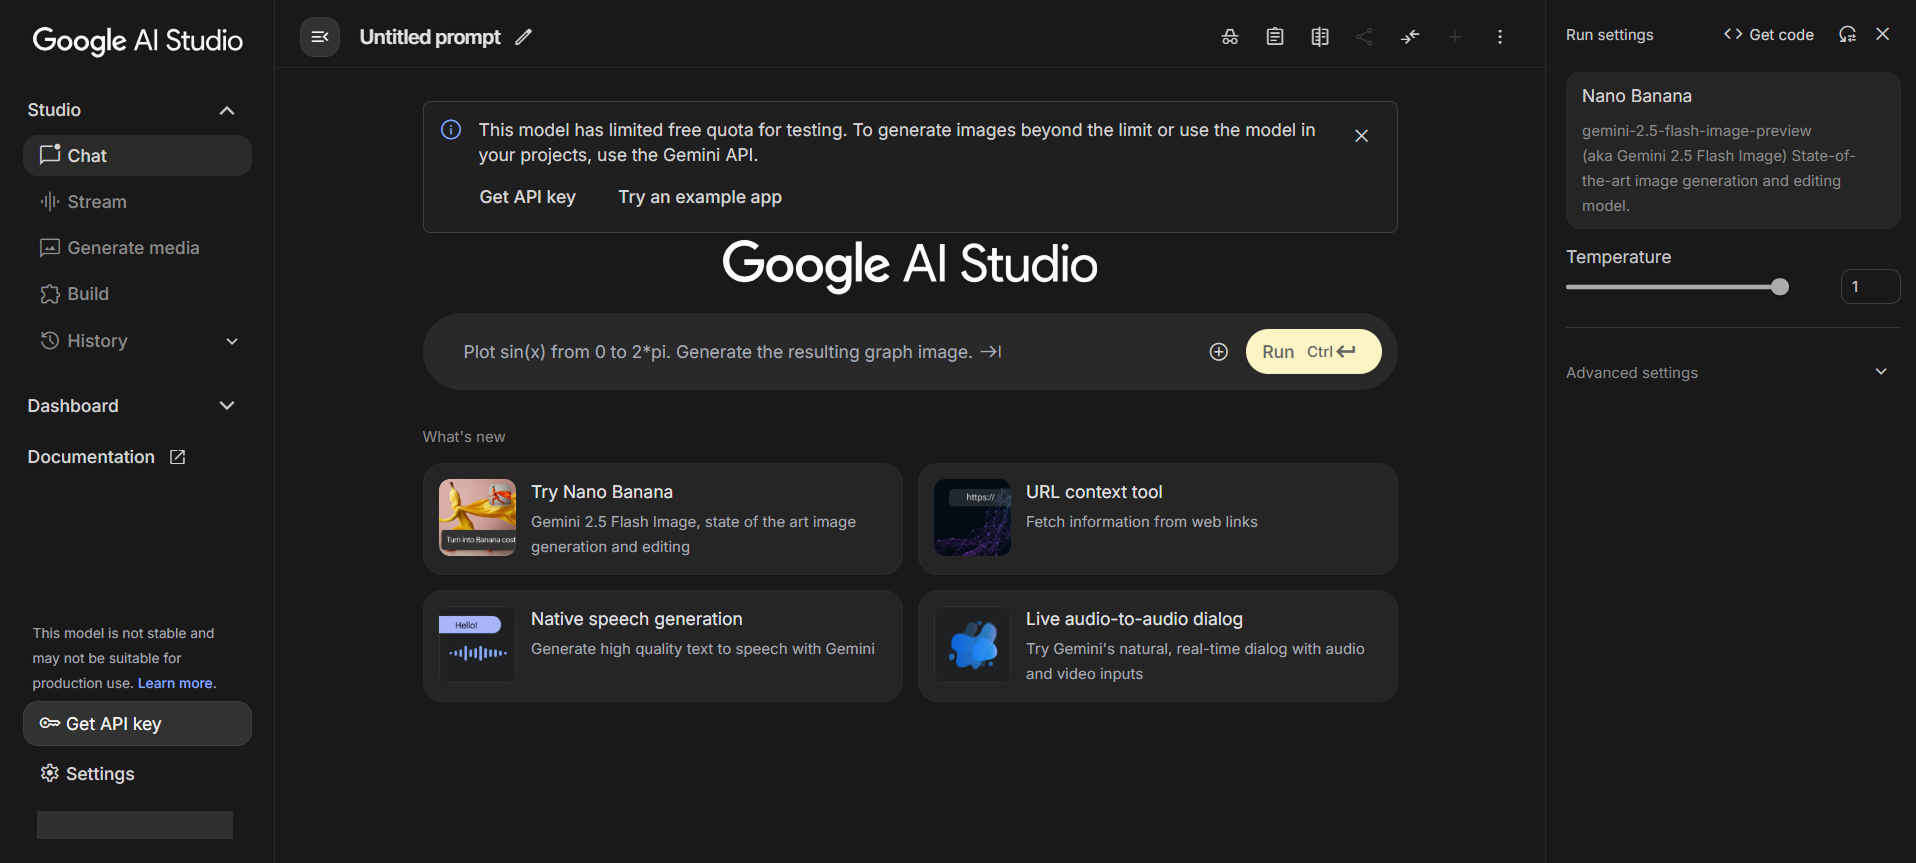Click the plus new prompt icon in toolbar

point(1455,37)
